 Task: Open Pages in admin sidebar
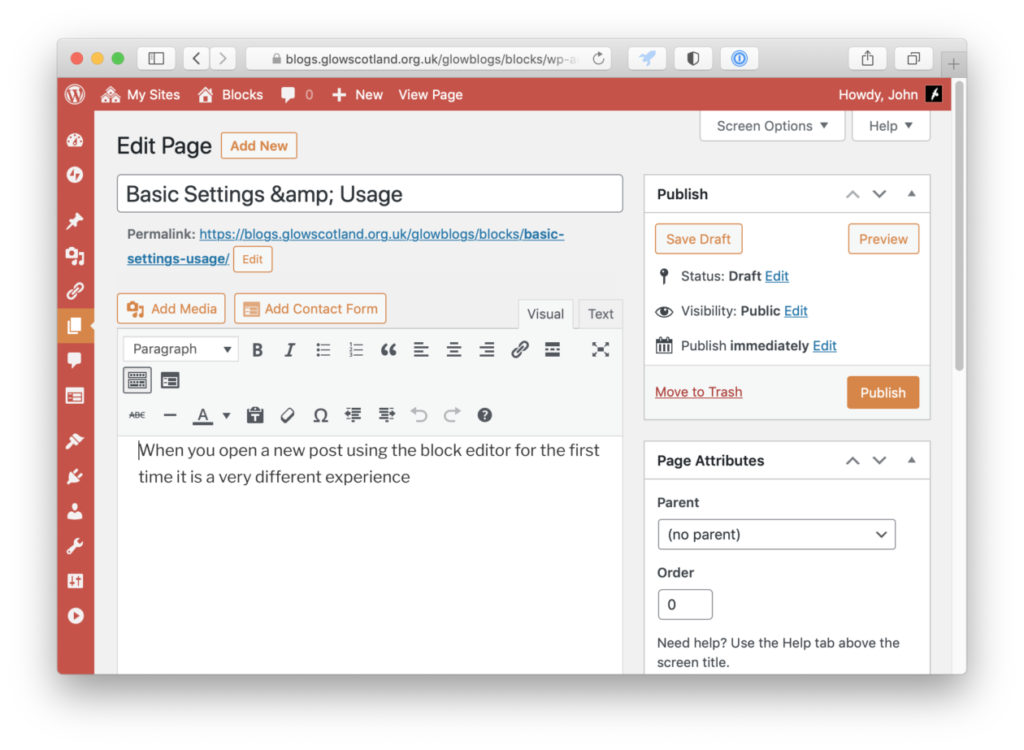tap(75, 325)
